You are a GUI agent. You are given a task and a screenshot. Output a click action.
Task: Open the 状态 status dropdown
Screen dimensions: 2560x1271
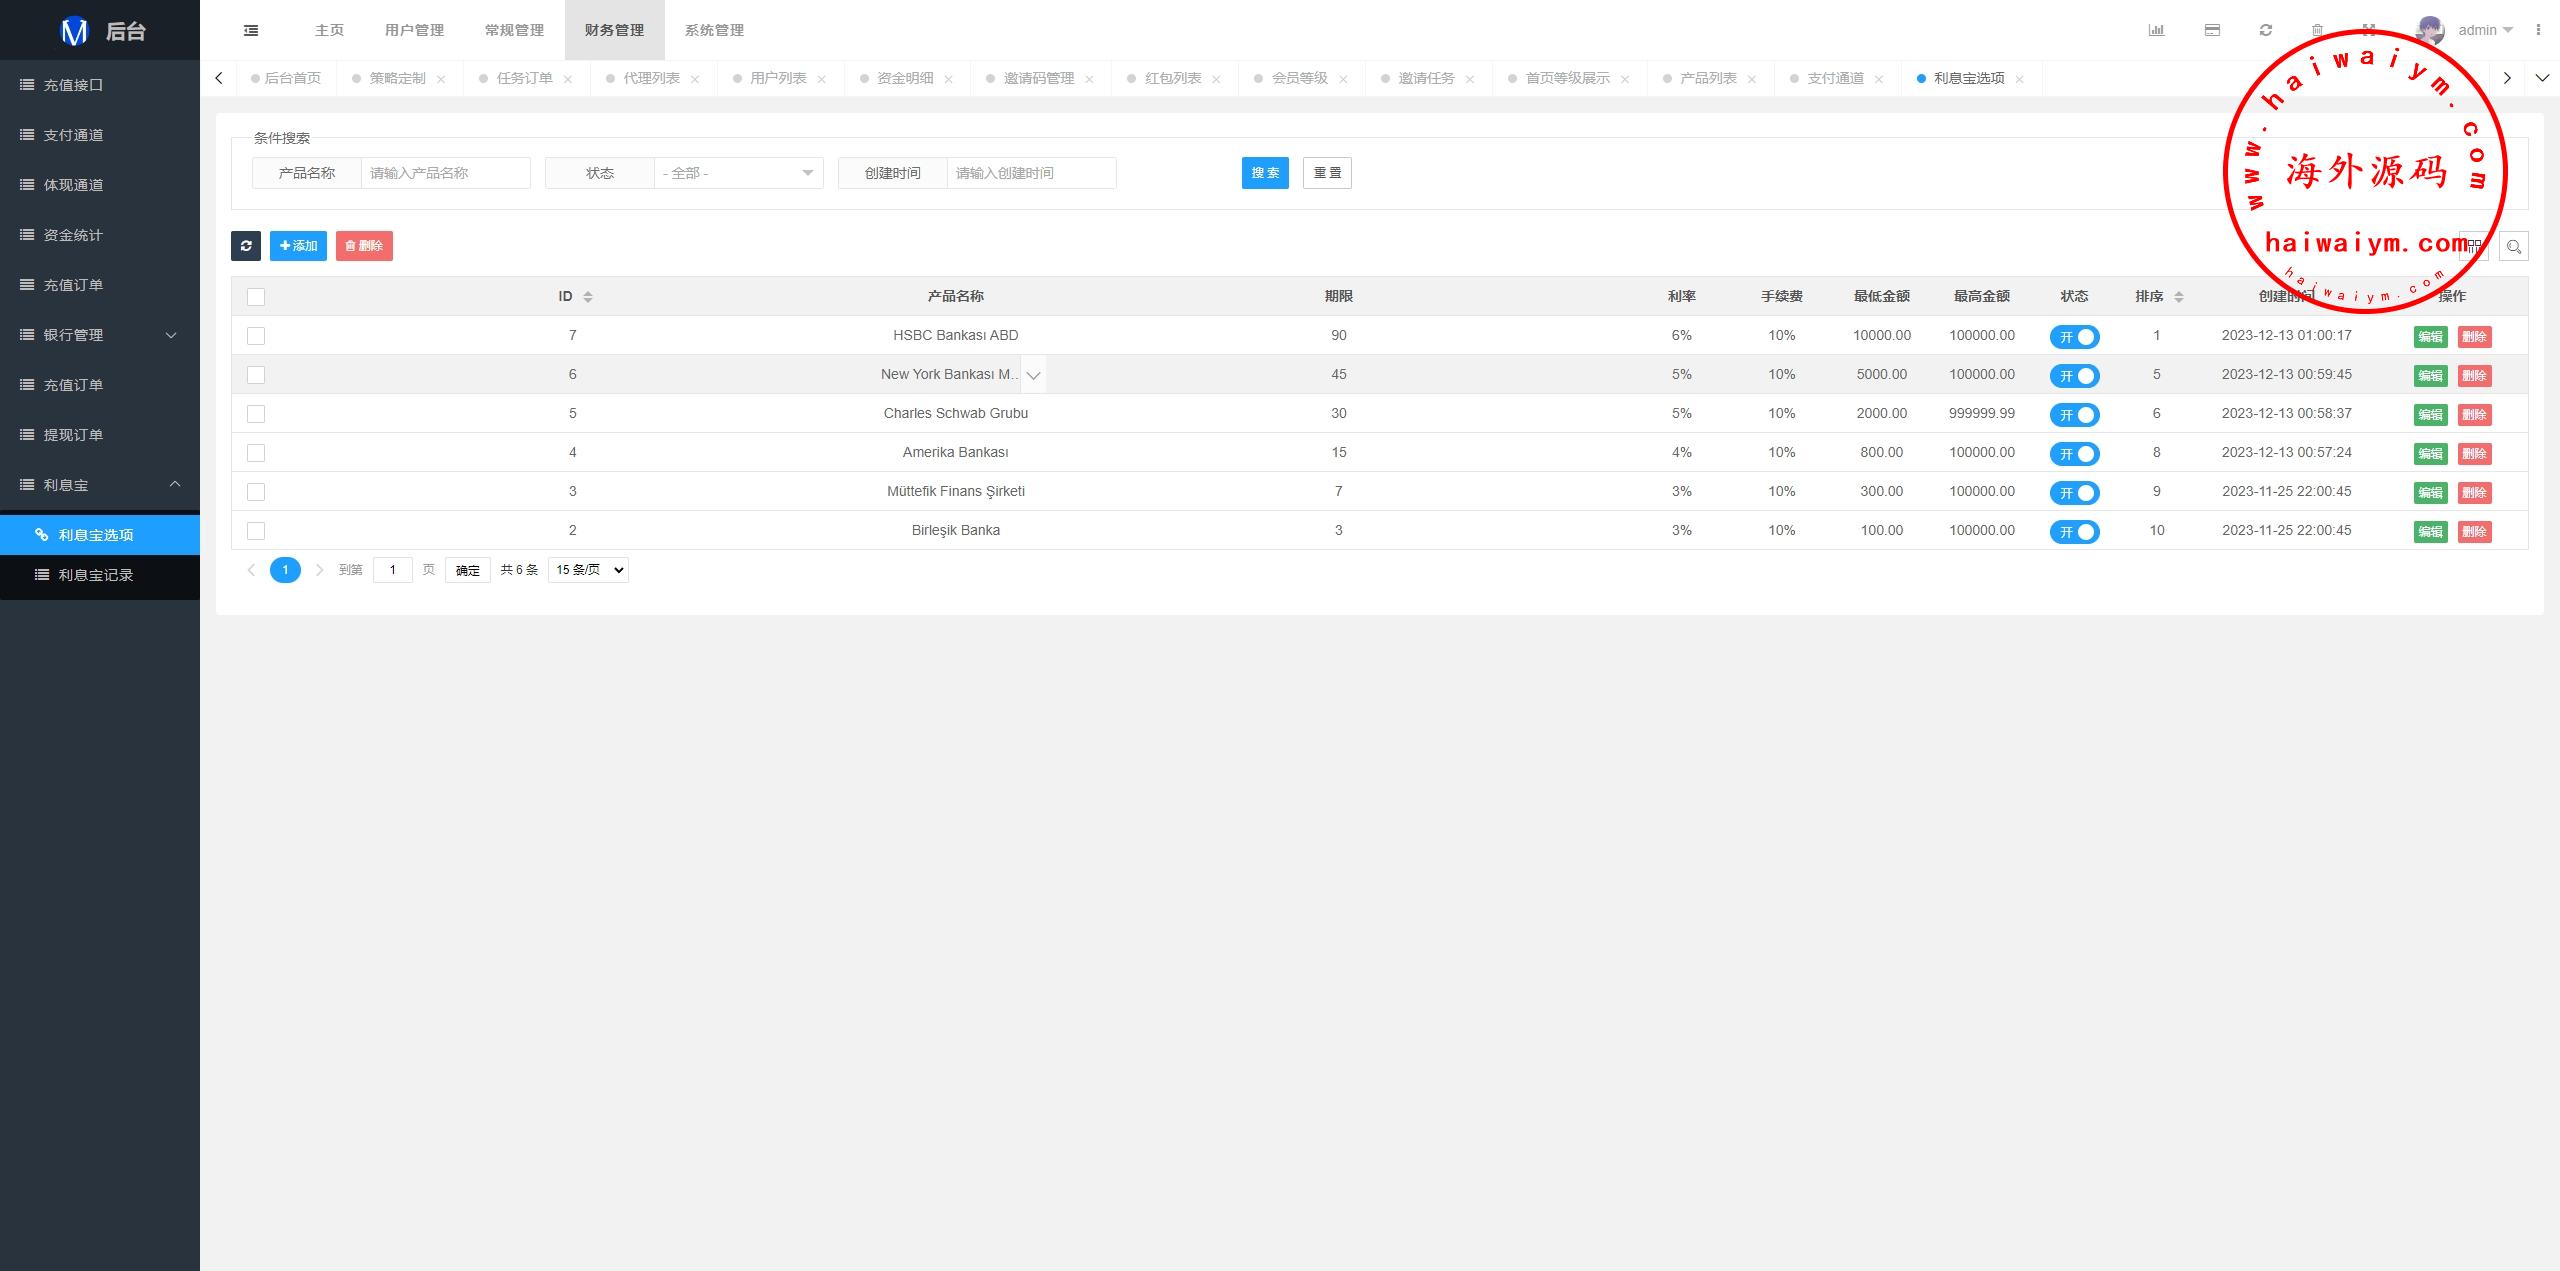coord(738,173)
